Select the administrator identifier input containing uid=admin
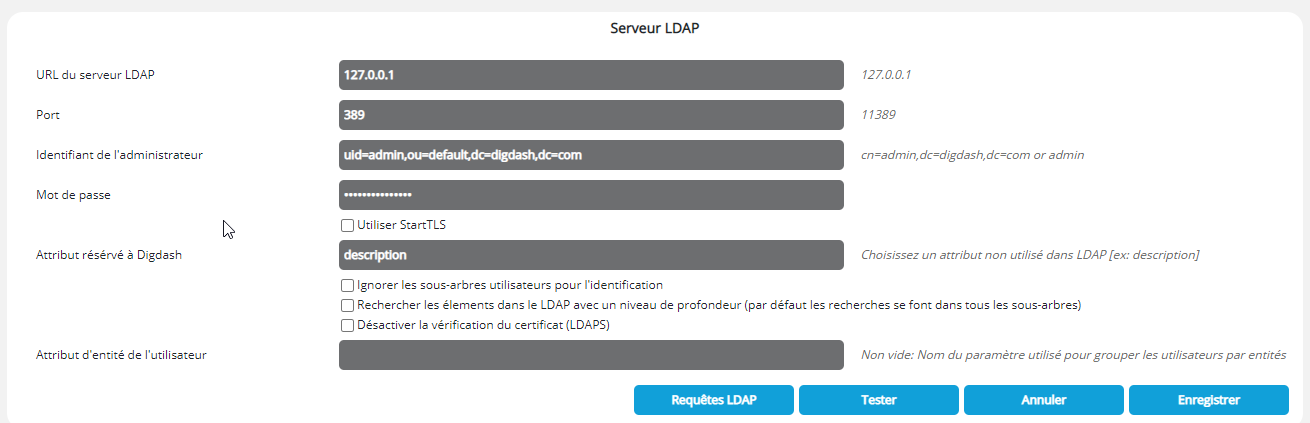Viewport: 1310px width, 423px height. [591, 155]
